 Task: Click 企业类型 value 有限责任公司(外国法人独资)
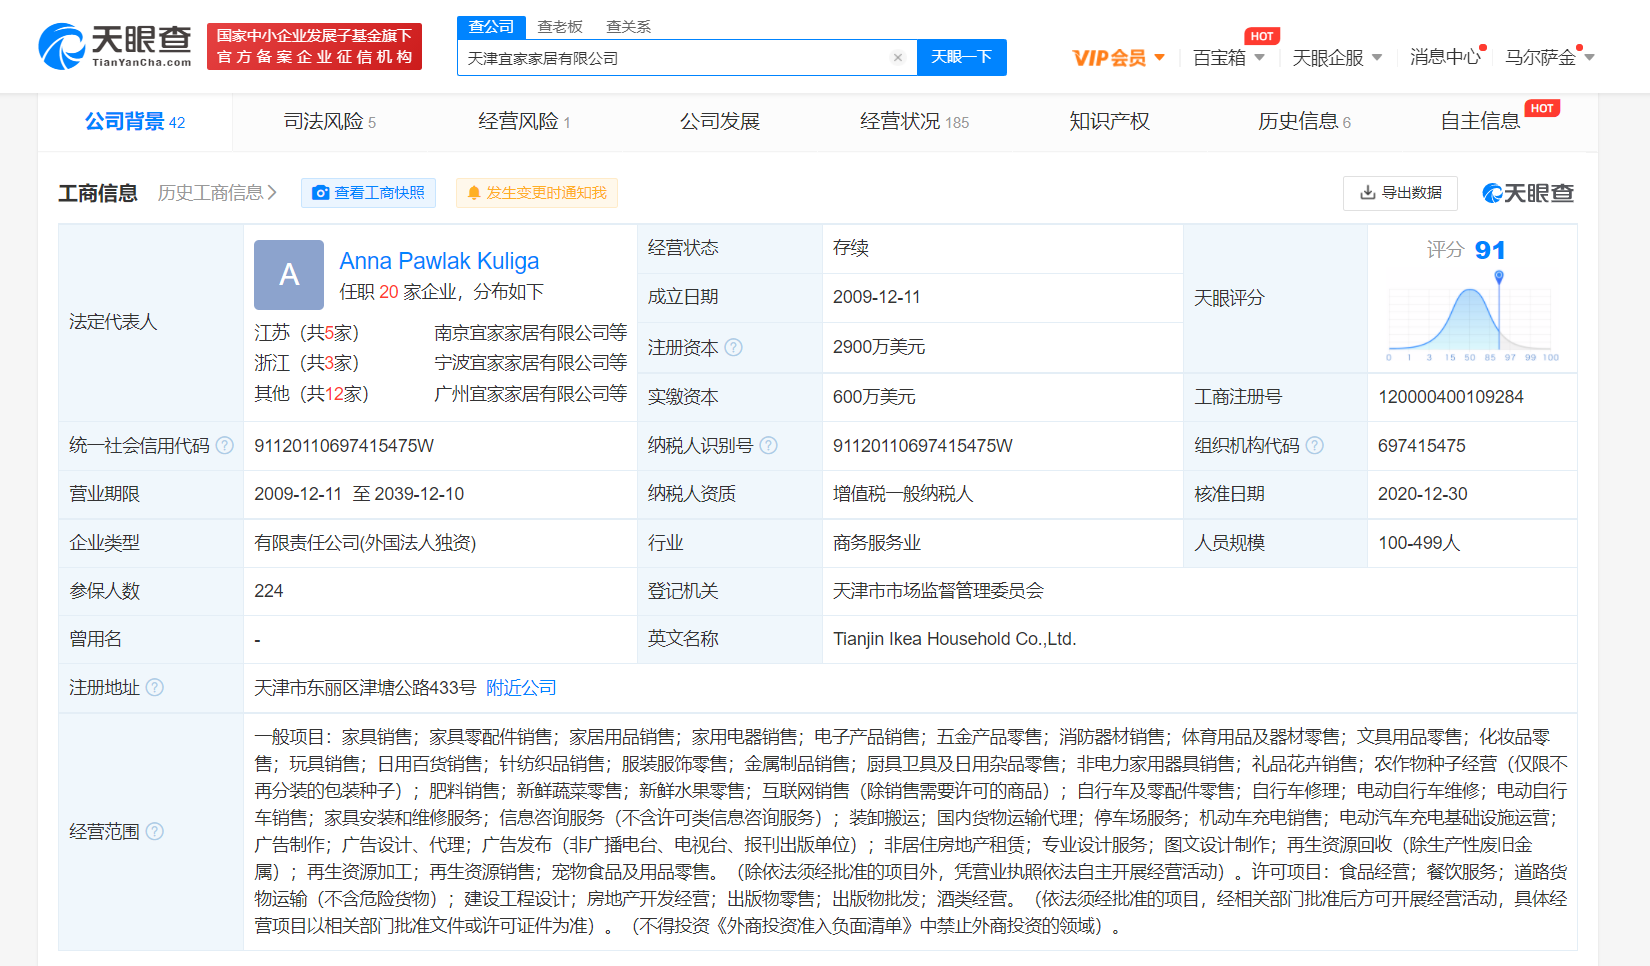coord(365,543)
